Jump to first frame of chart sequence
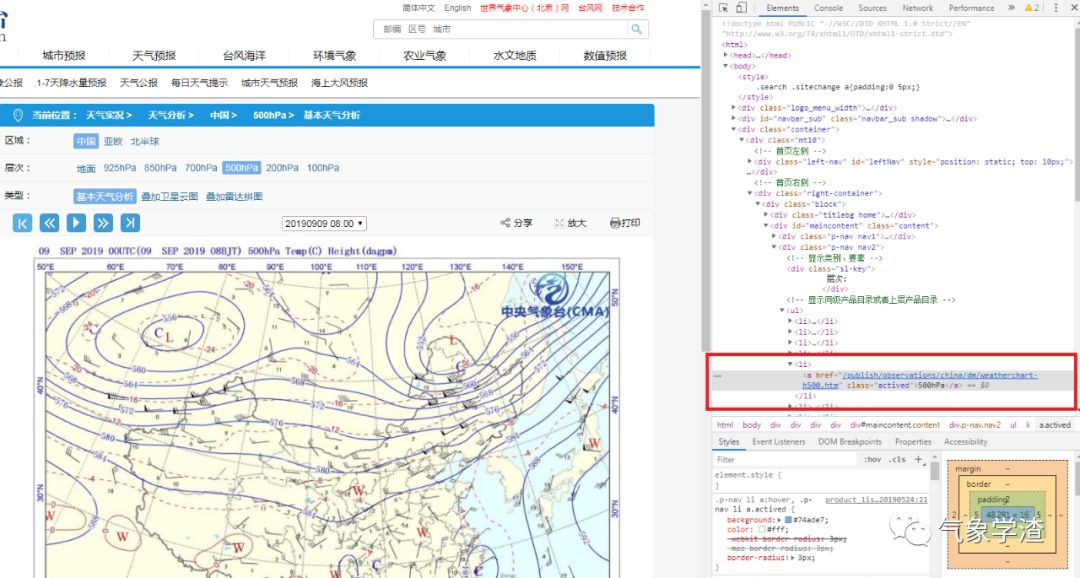 pyautogui.click(x=22, y=223)
